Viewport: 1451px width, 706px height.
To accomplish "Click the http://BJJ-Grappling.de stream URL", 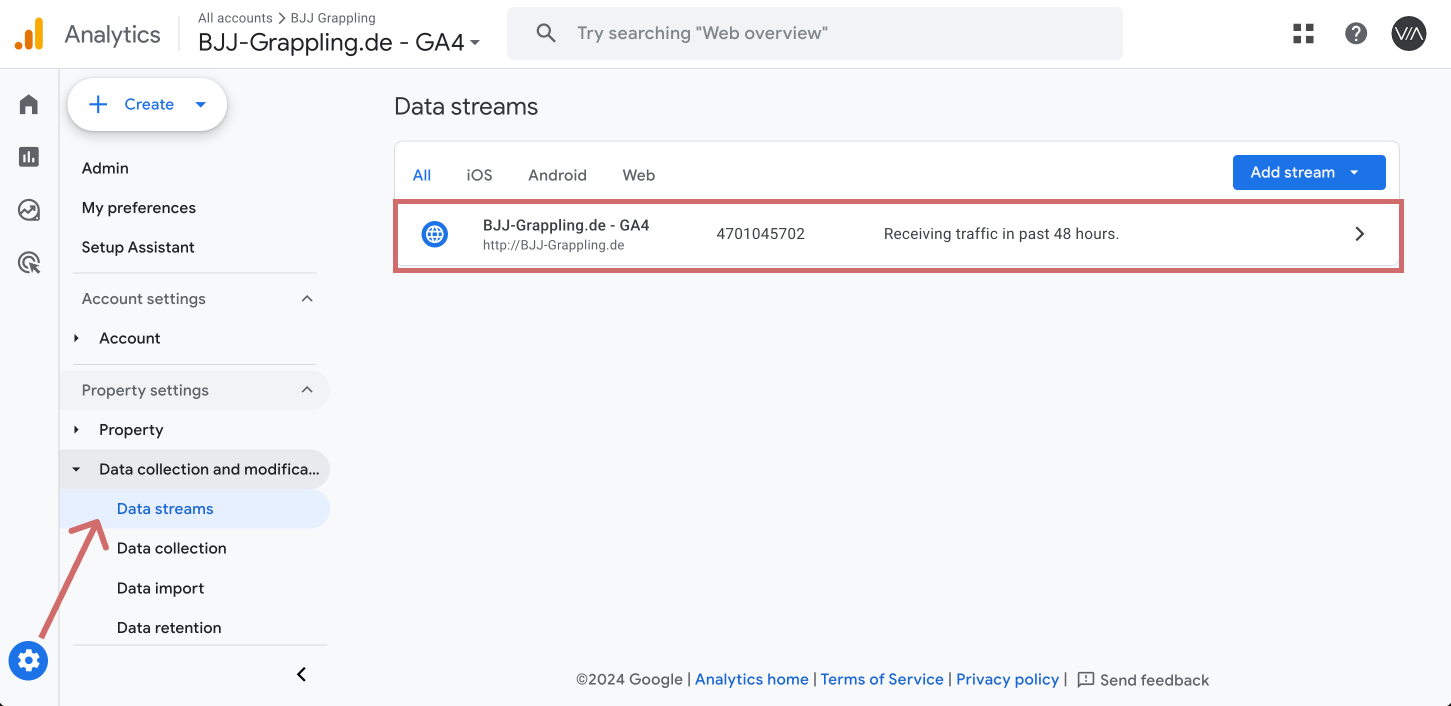I will click(554, 245).
